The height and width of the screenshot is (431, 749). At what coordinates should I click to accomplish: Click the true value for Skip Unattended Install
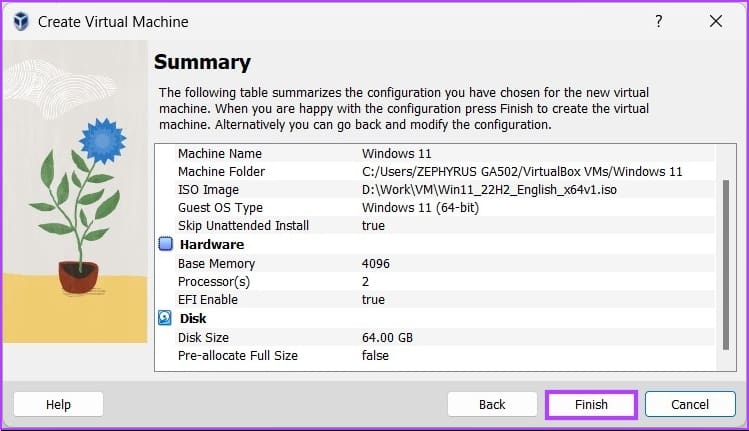click(x=373, y=226)
